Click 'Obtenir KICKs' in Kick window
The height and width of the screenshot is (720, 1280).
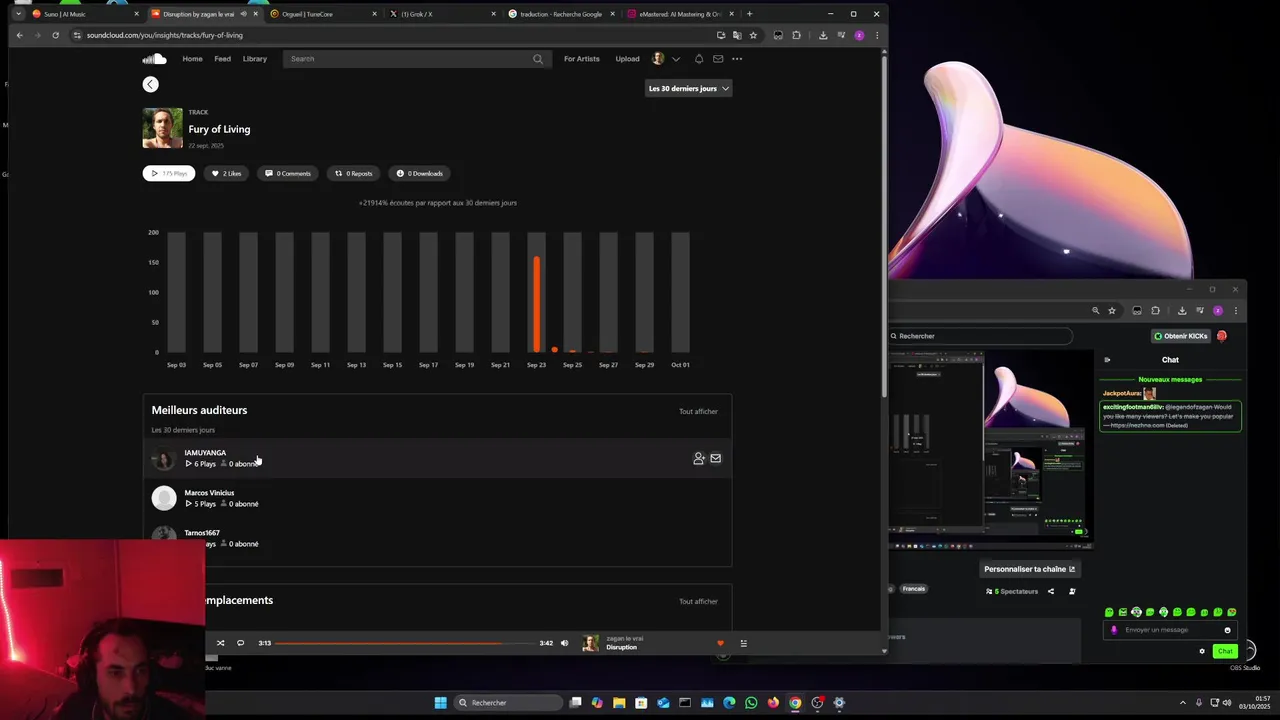pos(1181,336)
